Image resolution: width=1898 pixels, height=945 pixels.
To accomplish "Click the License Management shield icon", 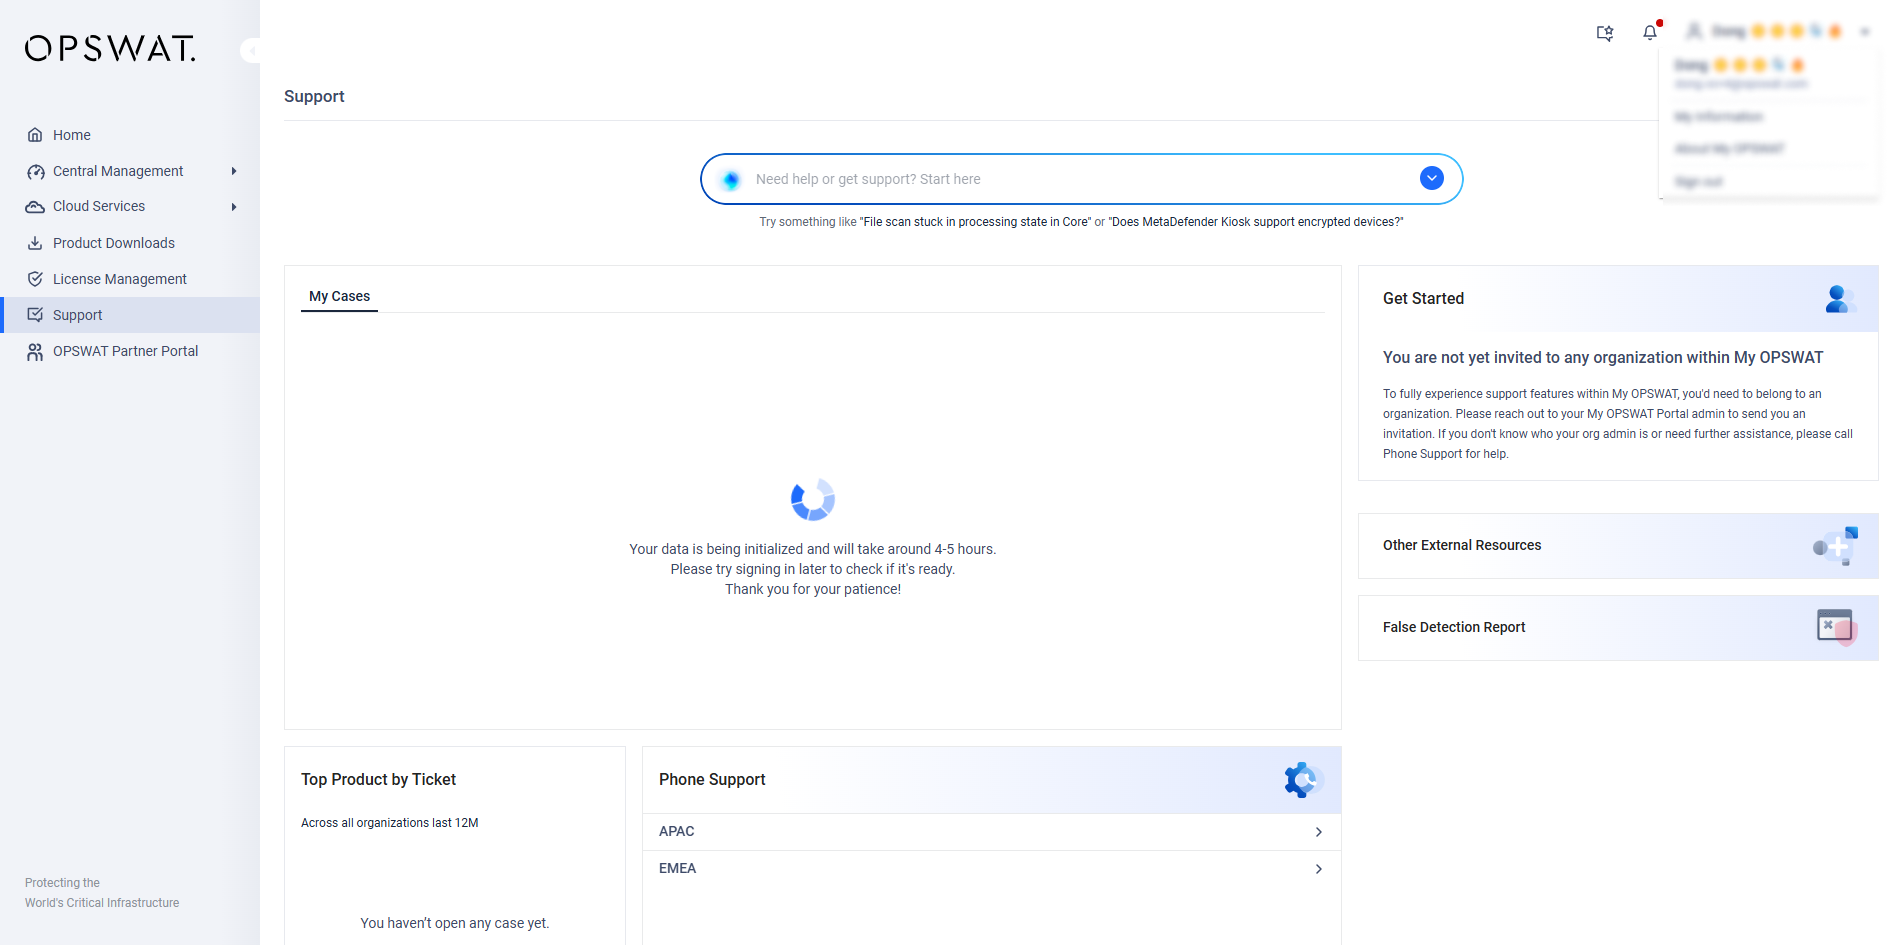I will pos(35,279).
